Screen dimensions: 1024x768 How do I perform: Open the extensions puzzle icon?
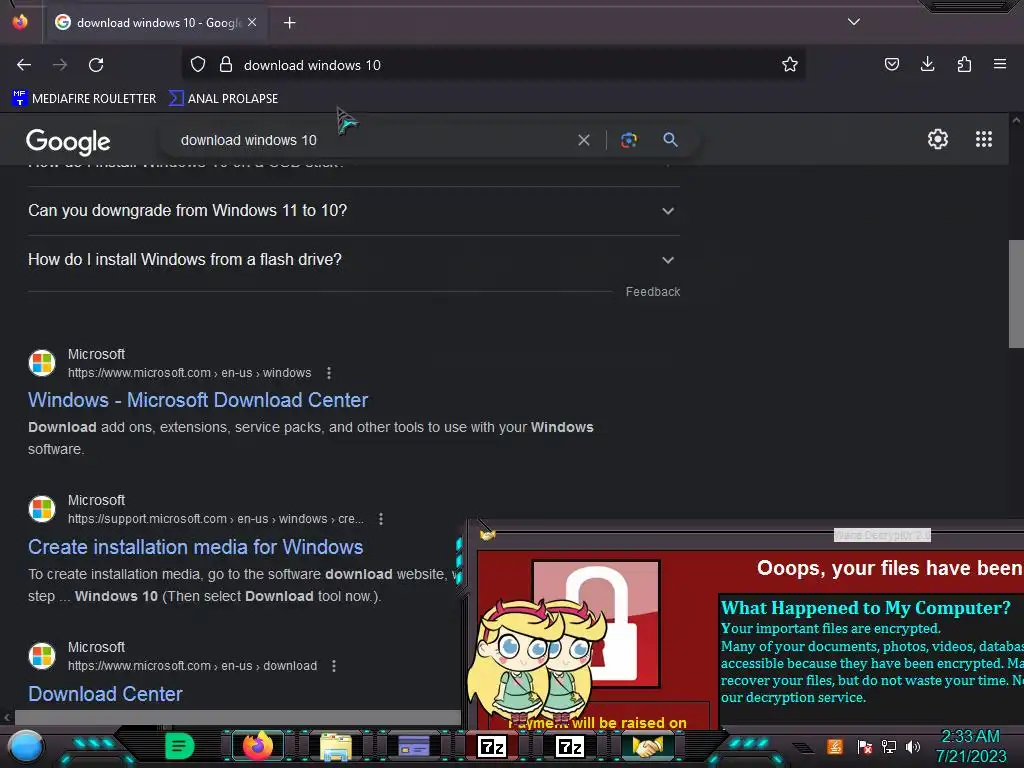click(x=964, y=64)
